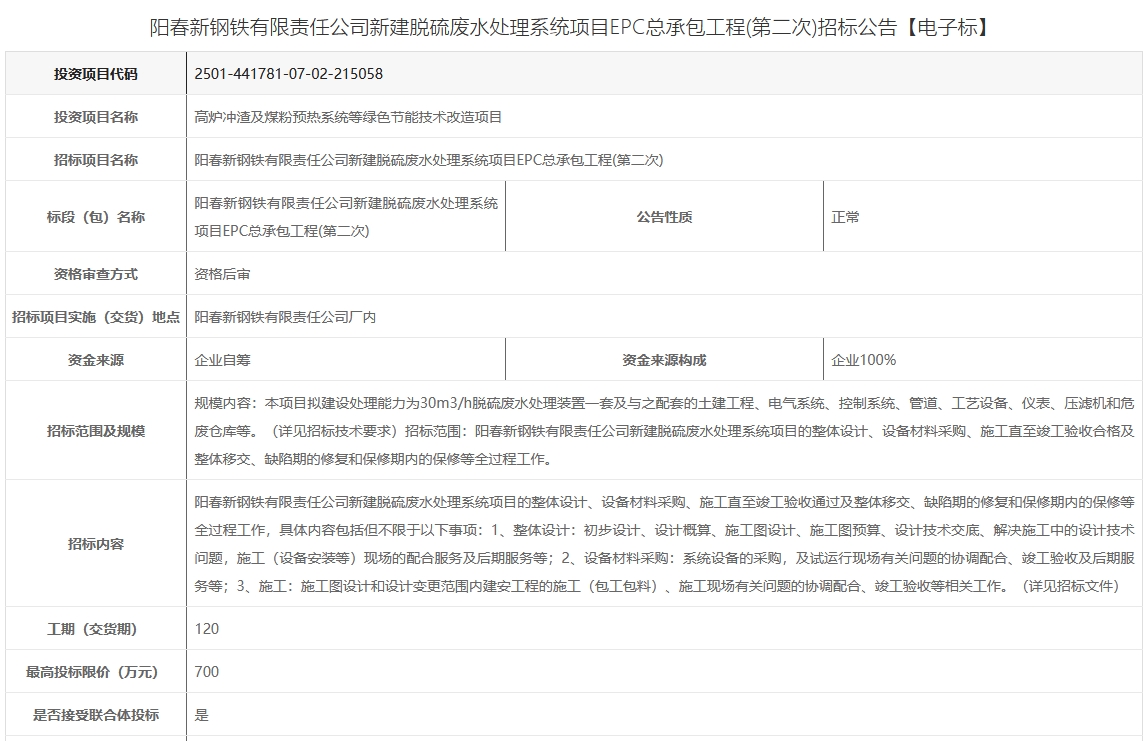Select the text 高炉冲渣及煤粉预热系统等绿色节能技术改造项目
Screen dimensions: 1148x741
coord(348,117)
